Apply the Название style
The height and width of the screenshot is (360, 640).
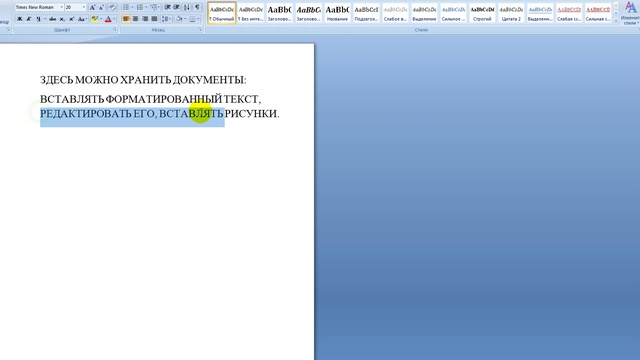point(337,13)
